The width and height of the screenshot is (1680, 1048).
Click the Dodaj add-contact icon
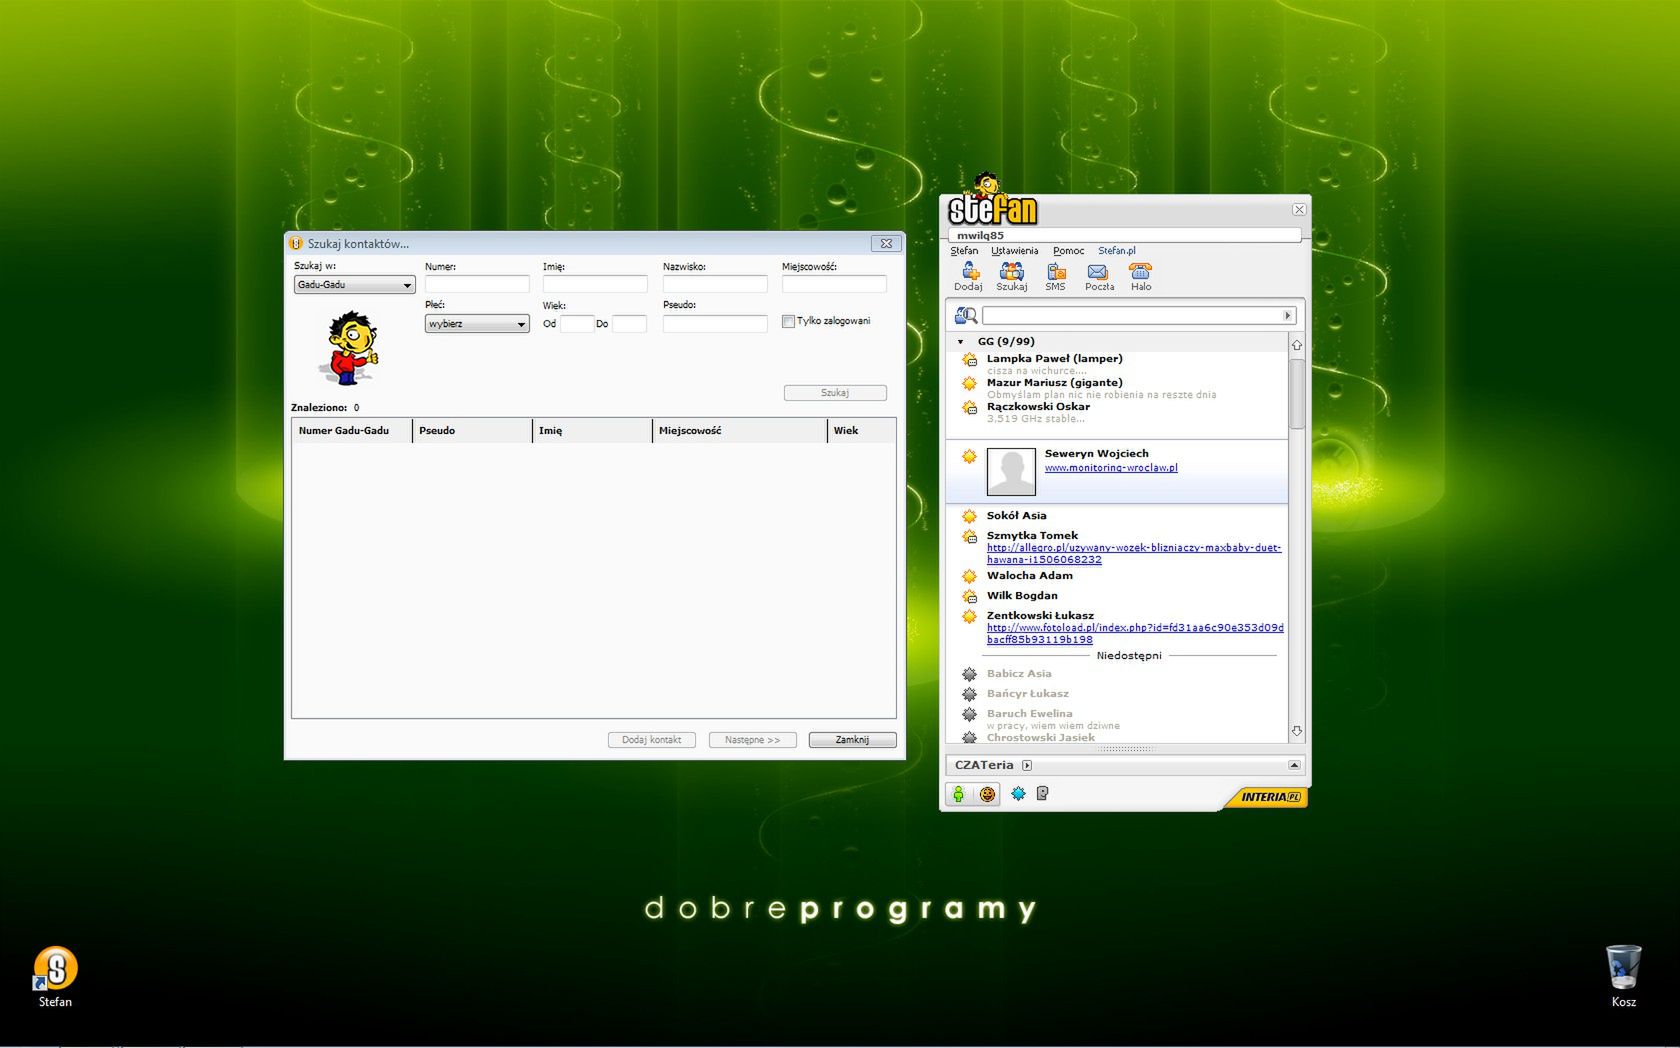tap(968, 272)
